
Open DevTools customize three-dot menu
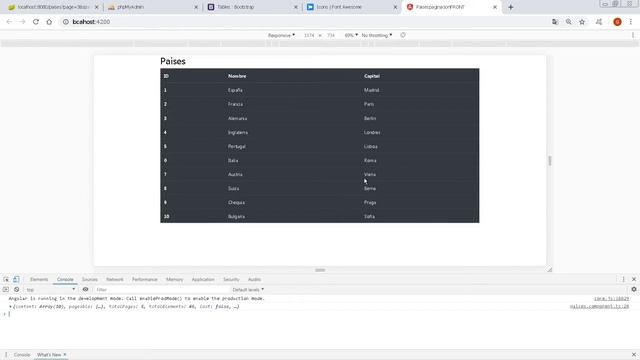point(623,279)
